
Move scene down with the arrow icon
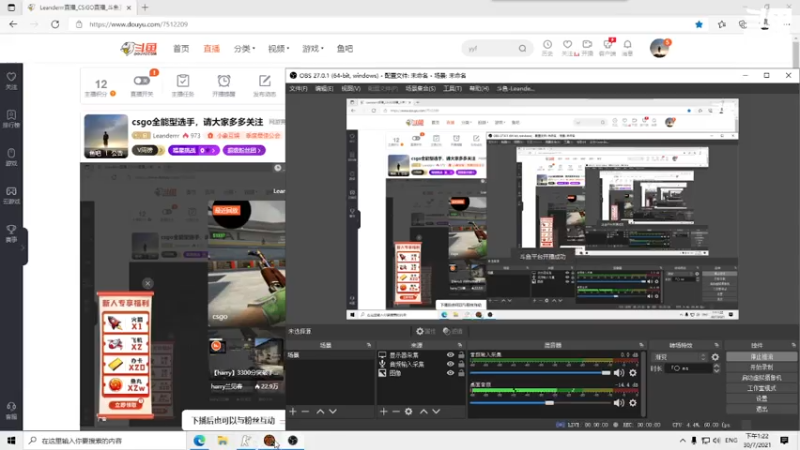[333, 411]
